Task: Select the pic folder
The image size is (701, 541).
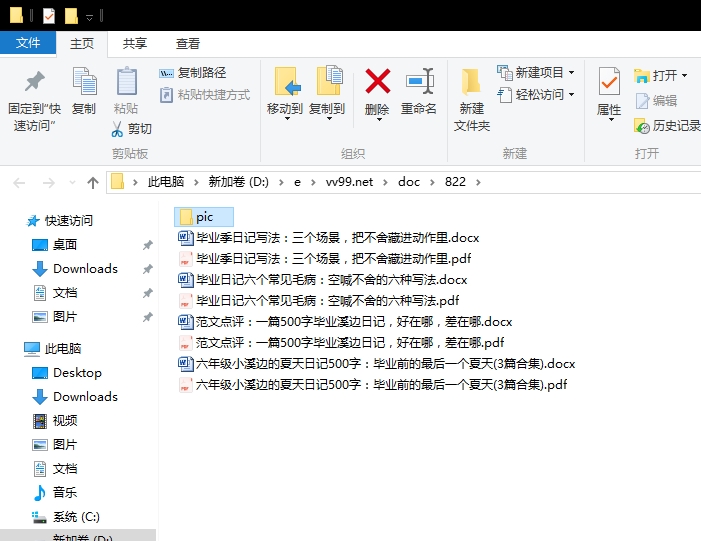Action: click(x=204, y=217)
